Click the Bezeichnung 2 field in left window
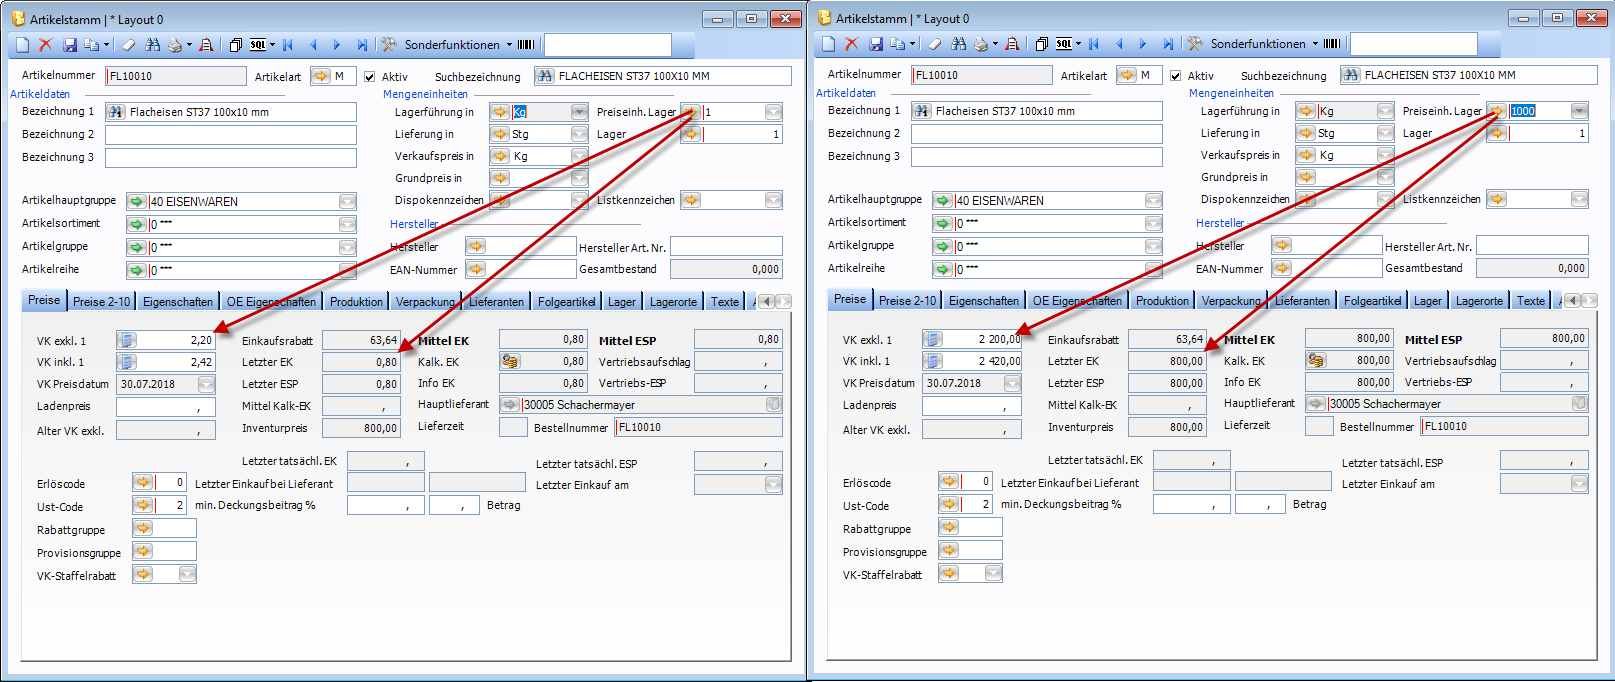 tap(230, 135)
